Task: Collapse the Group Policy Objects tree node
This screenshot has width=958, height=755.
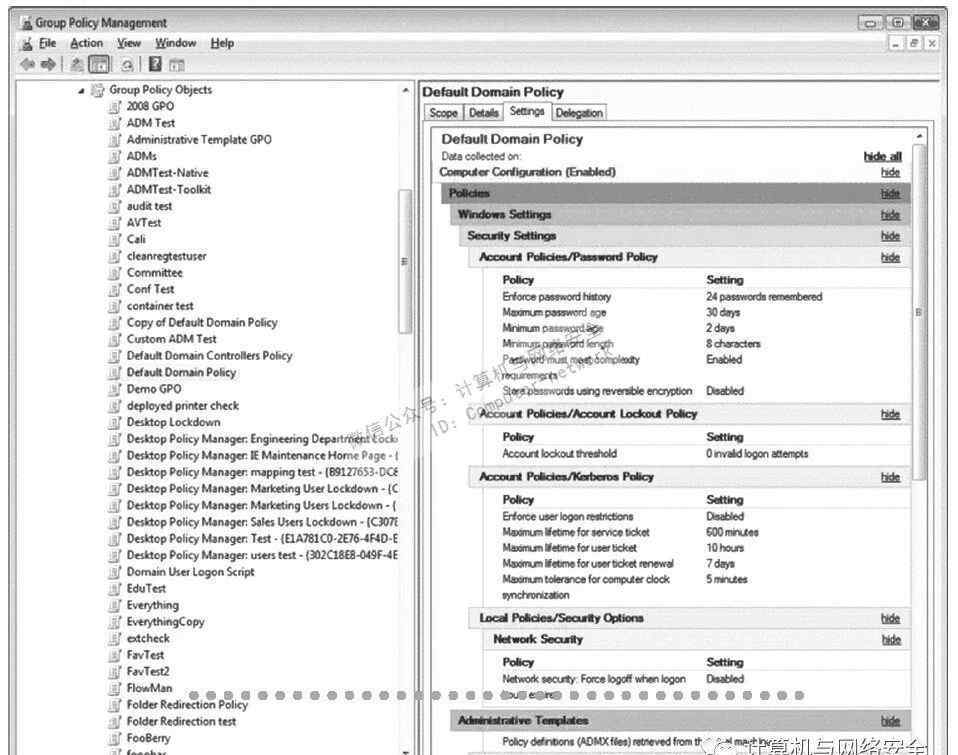Action: (81, 91)
